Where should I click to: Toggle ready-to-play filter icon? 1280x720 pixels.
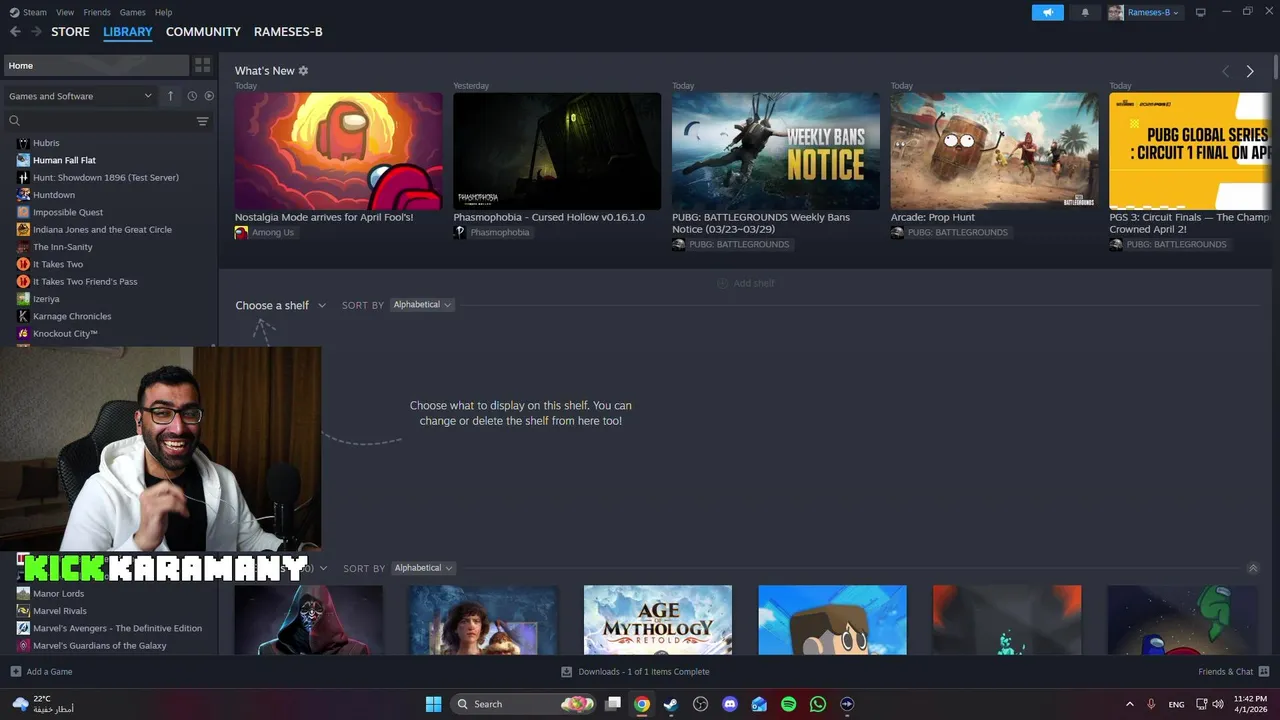coord(209,96)
